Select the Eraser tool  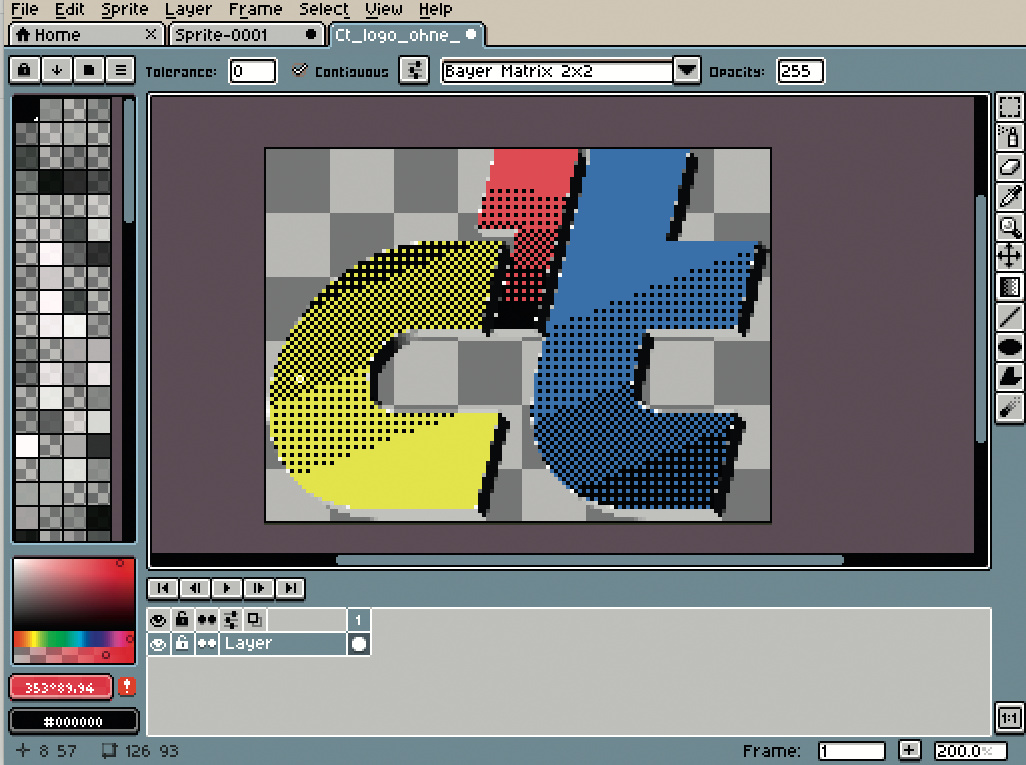[1009, 166]
